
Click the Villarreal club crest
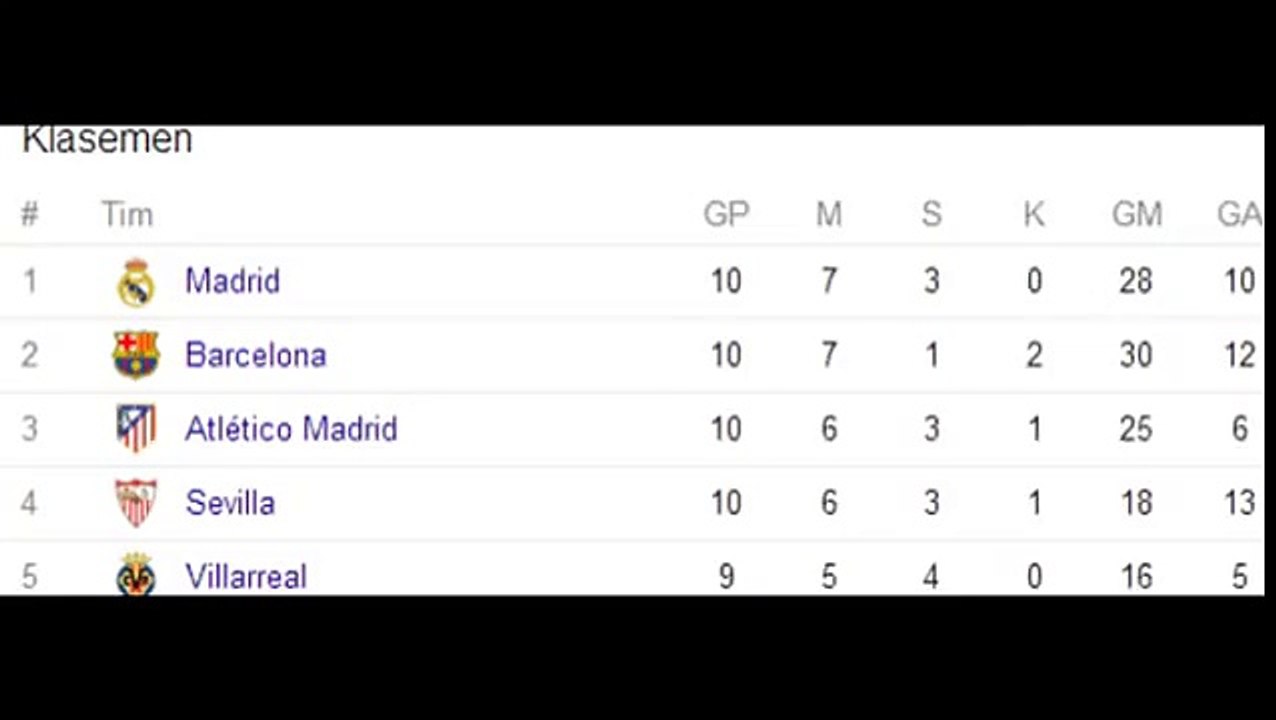click(x=135, y=575)
